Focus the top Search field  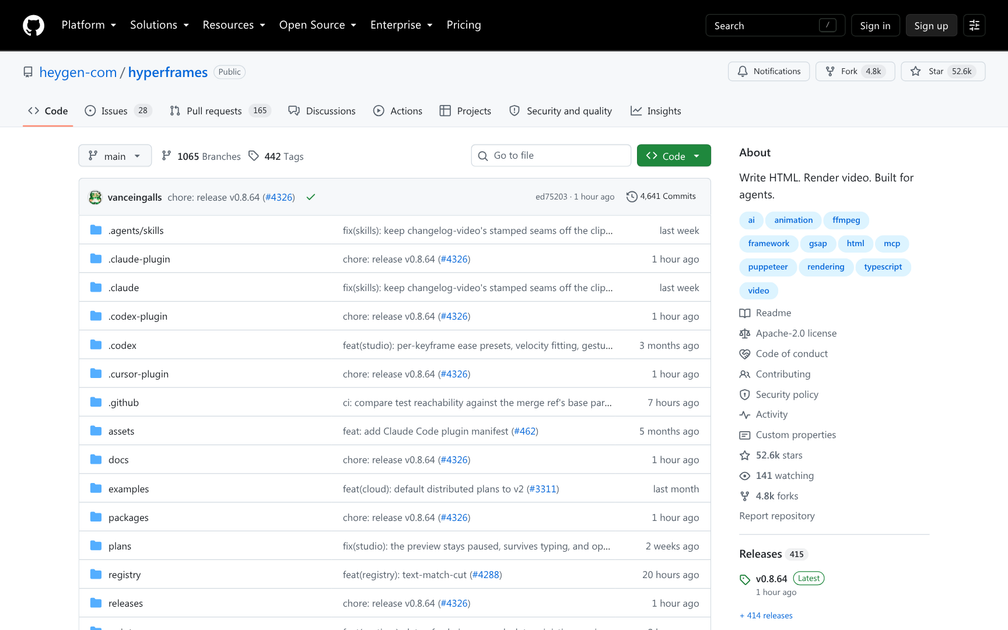775,25
